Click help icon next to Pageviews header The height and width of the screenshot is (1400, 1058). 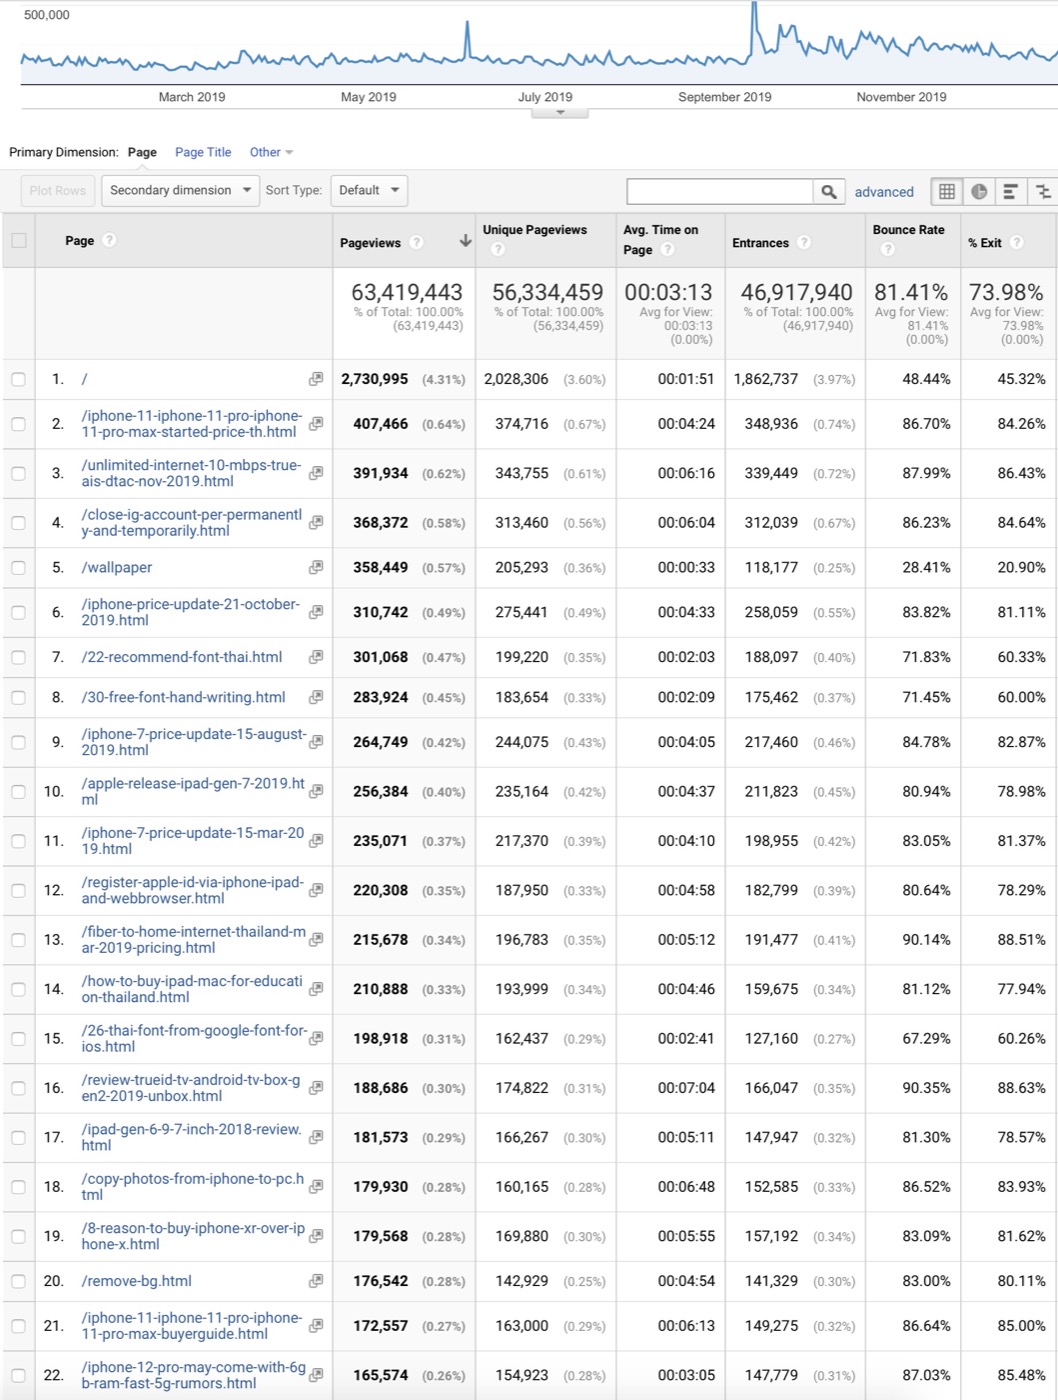tap(417, 242)
